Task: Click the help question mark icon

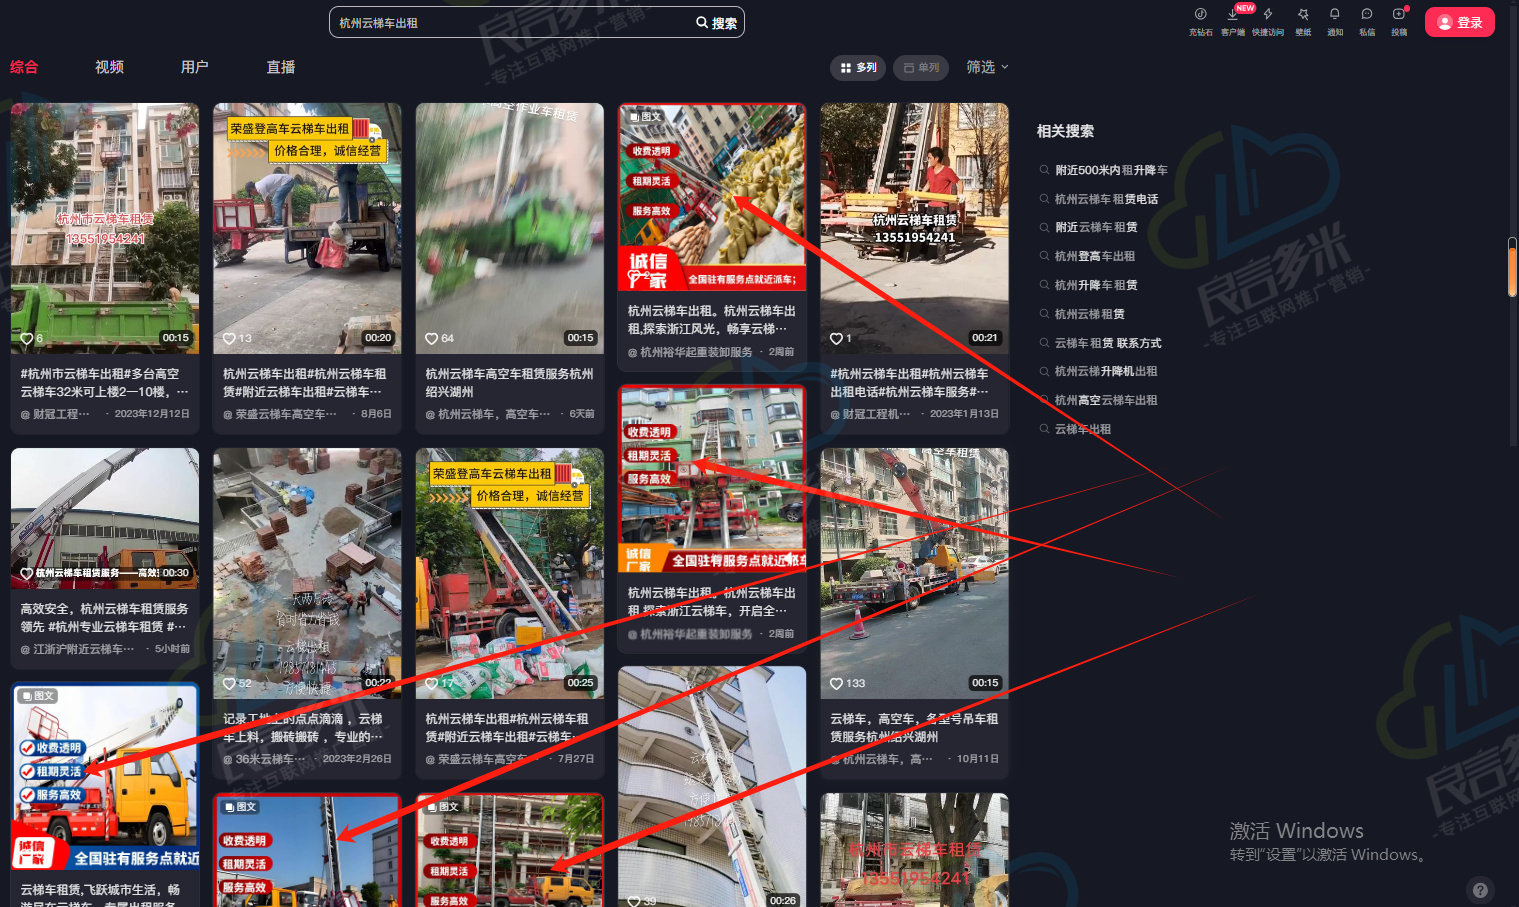Action: click(x=1480, y=890)
